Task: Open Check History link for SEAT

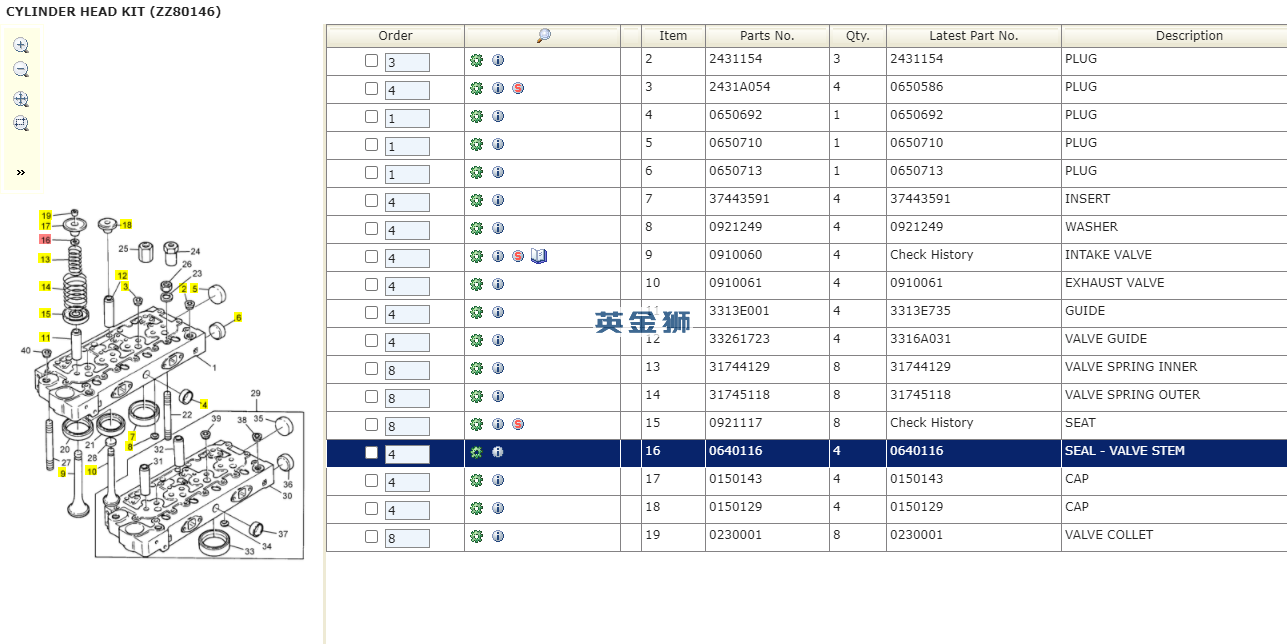Action: 932,423
